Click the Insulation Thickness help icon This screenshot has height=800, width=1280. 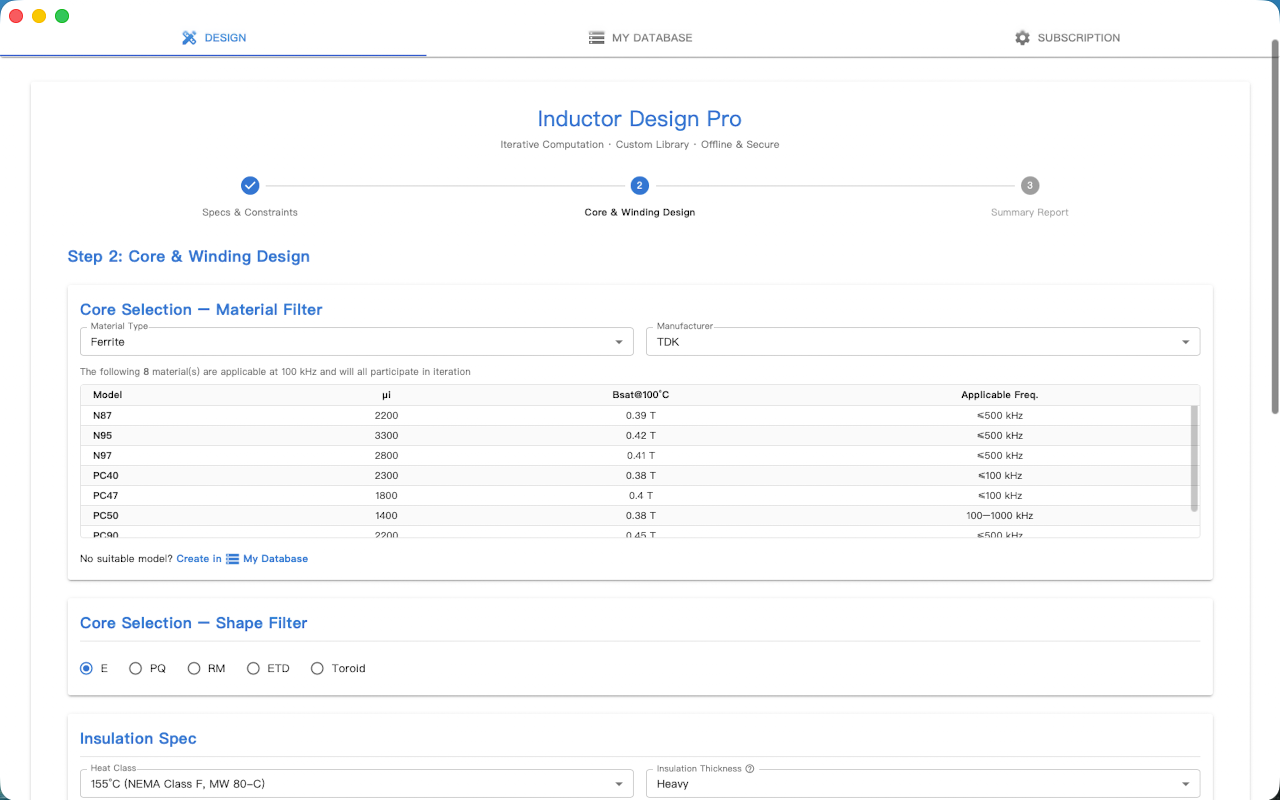(750, 769)
